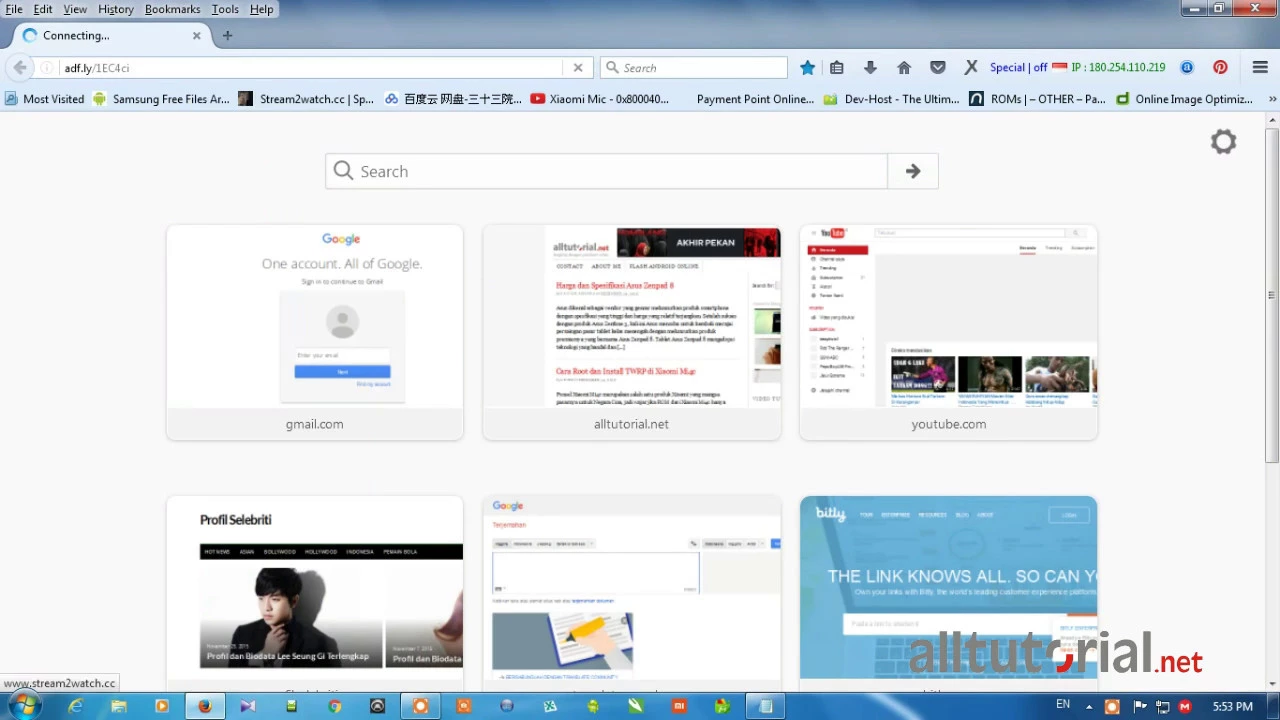Viewport: 1280px width, 720px height.
Task: Open Stream2watch.cc bookmark
Action: click(307, 99)
